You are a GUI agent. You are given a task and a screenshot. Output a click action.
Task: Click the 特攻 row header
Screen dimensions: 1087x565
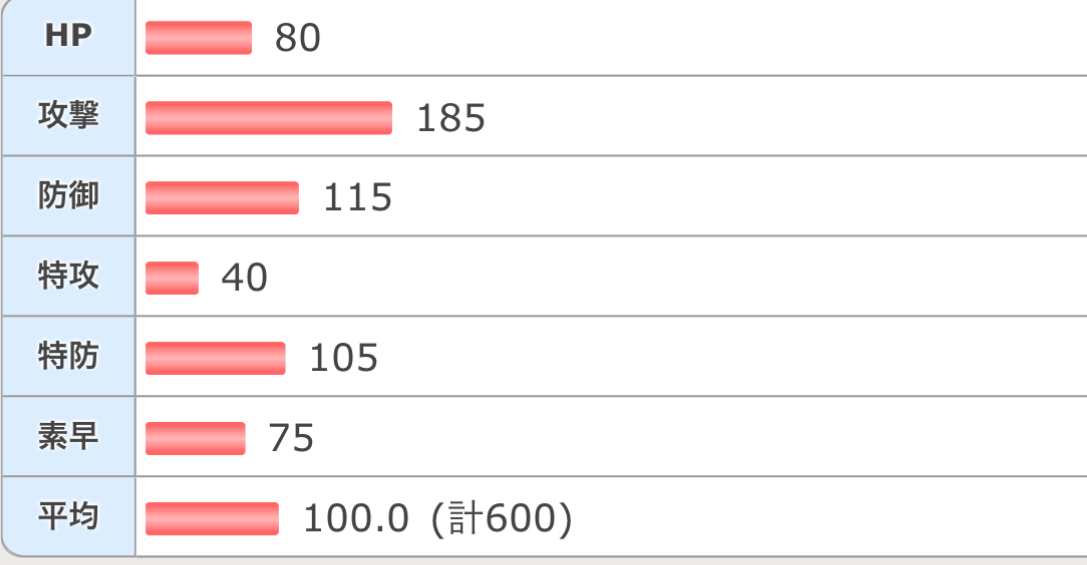(68, 277)
